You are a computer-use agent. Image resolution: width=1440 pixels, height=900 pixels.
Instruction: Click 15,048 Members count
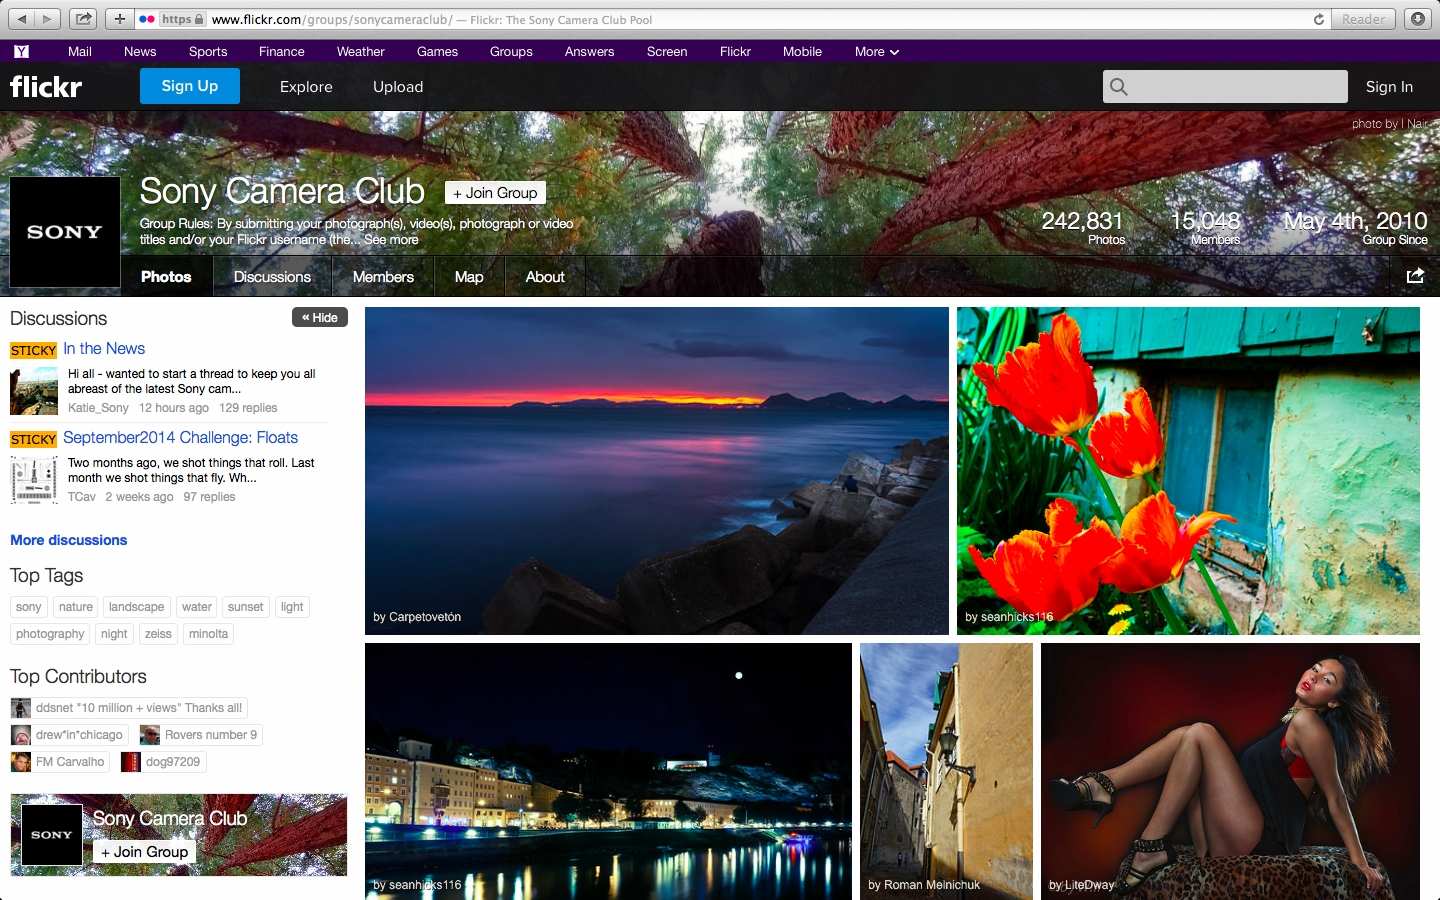pos(1205,227)
